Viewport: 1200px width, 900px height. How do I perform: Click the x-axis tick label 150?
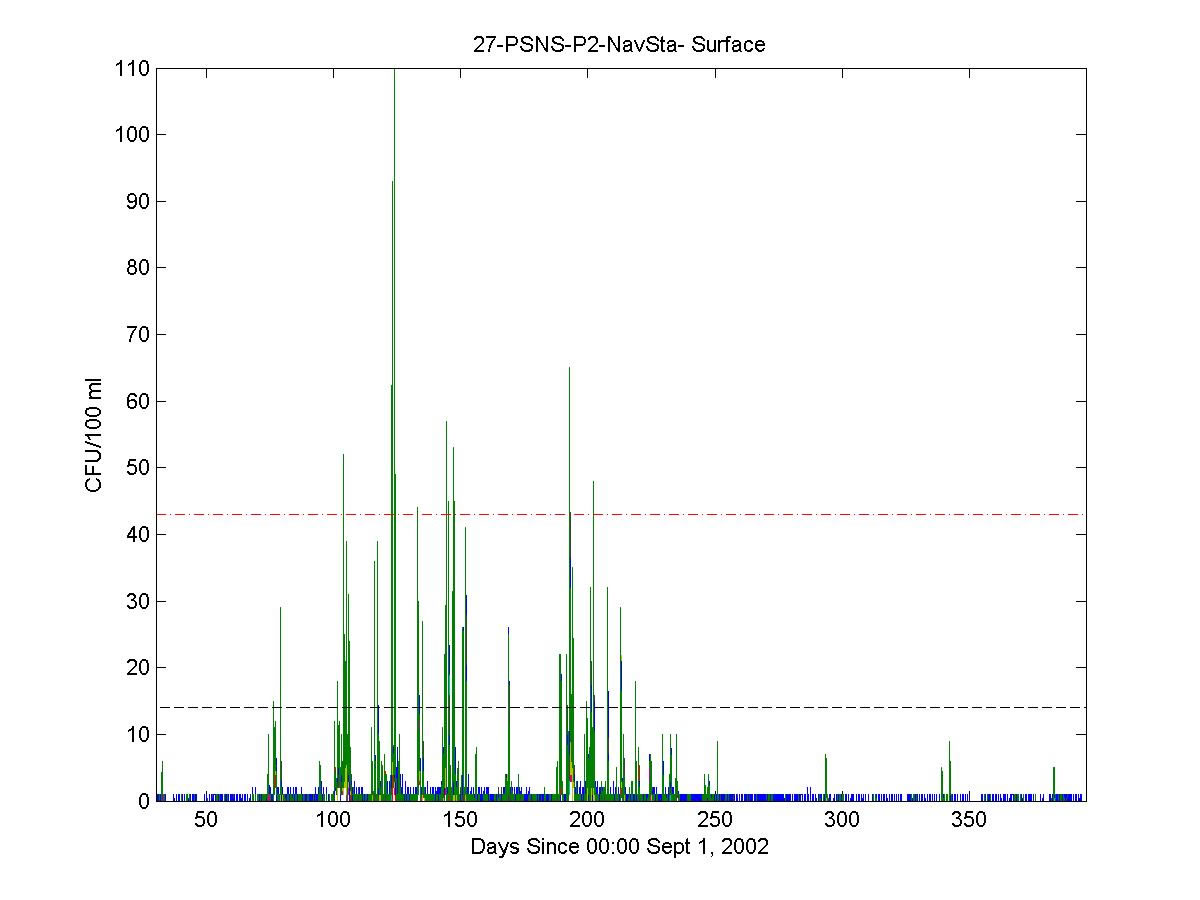pyautogui.click(x=460, y=820)
